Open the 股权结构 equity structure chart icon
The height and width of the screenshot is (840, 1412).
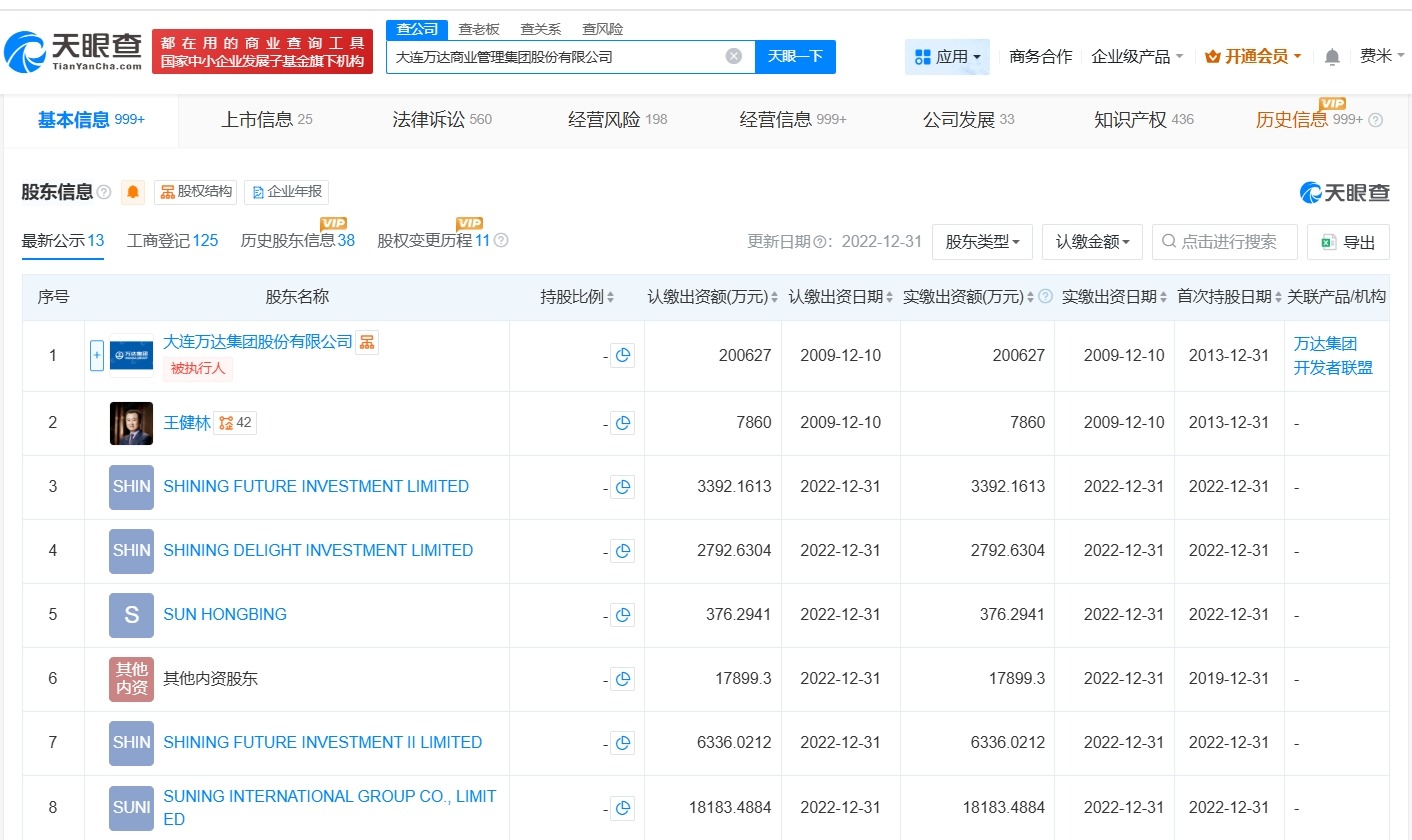pos(167,192)
